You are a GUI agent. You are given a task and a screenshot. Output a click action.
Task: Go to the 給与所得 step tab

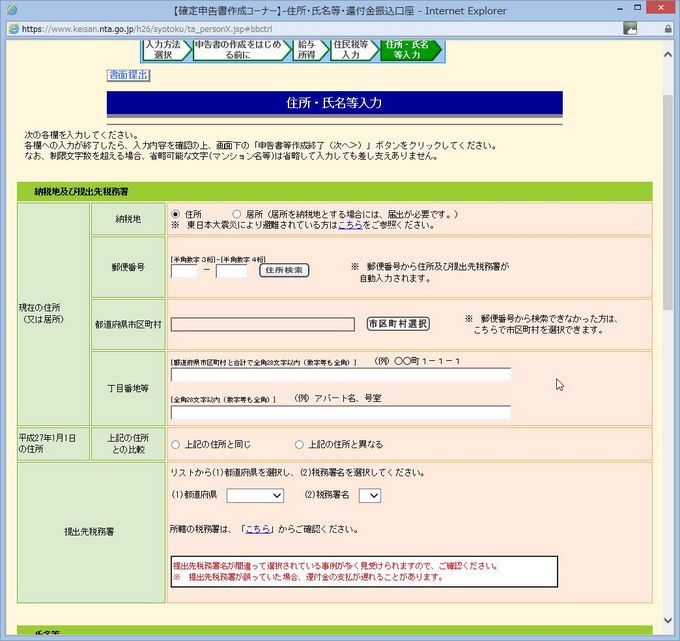point(306,50)
